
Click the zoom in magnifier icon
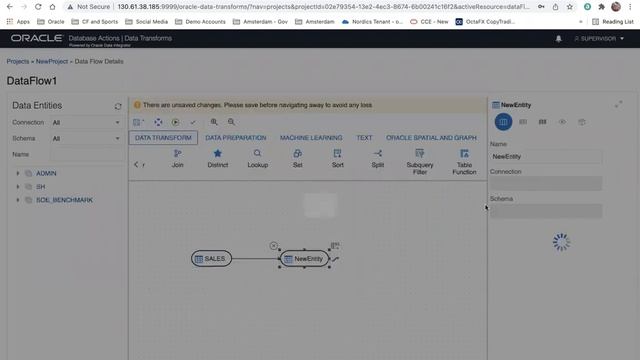point(214,122)
